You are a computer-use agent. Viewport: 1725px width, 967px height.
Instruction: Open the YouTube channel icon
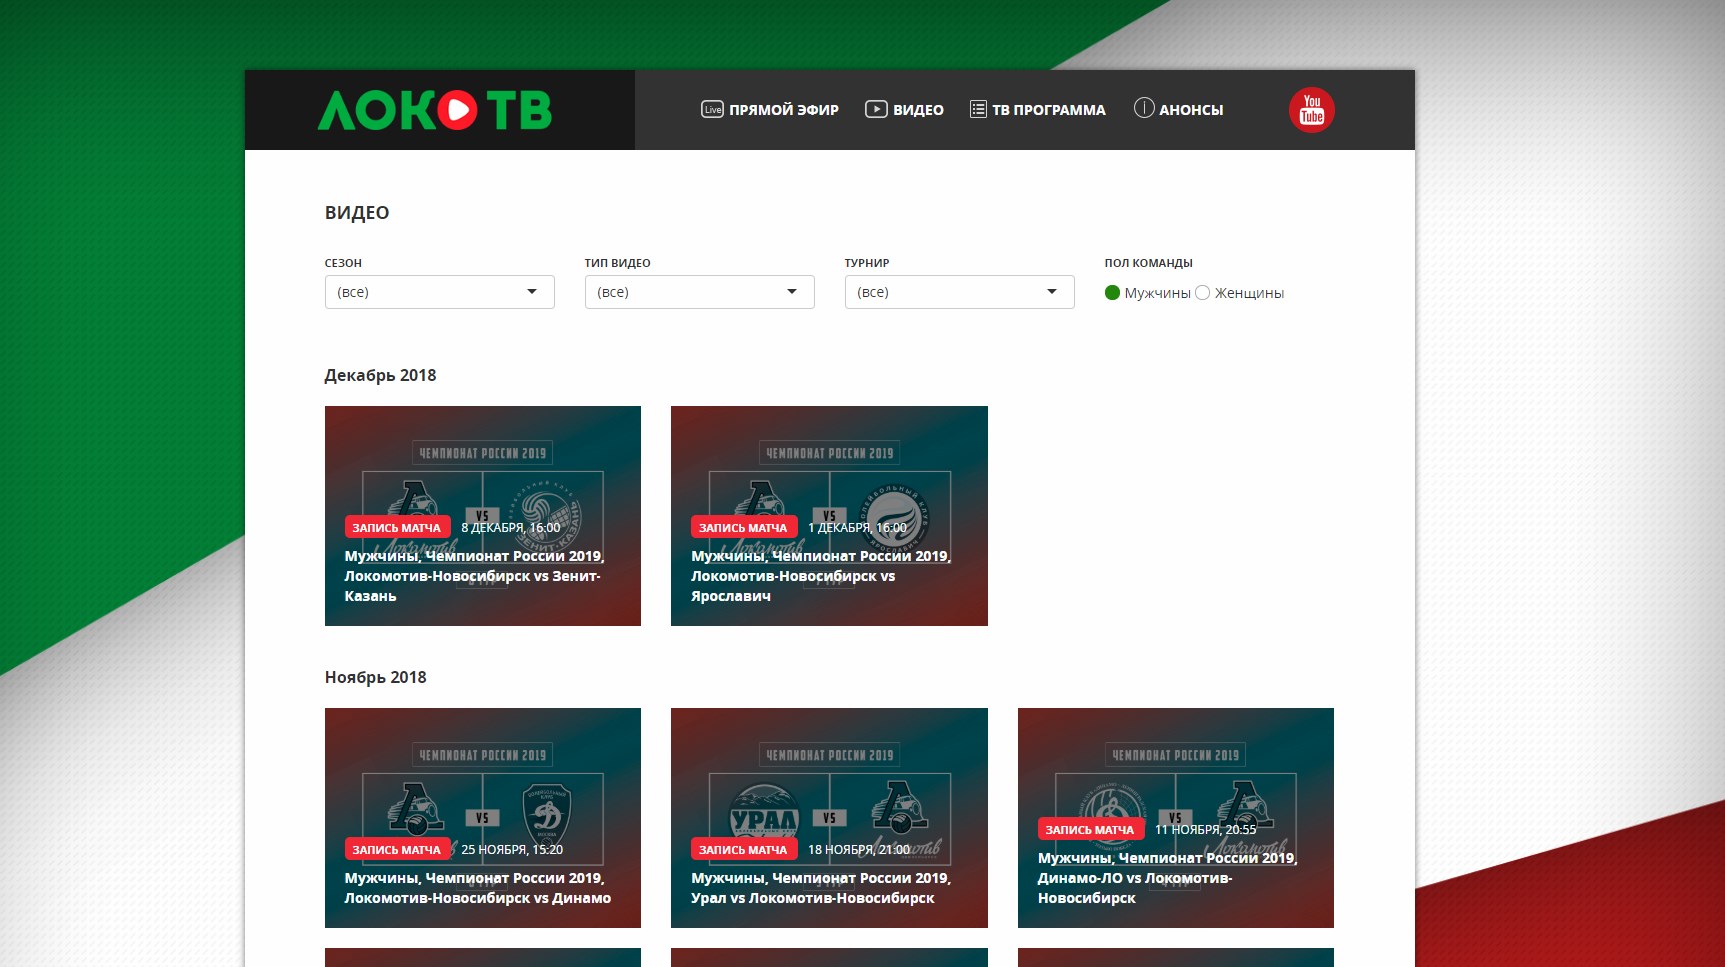(1311, 110)
